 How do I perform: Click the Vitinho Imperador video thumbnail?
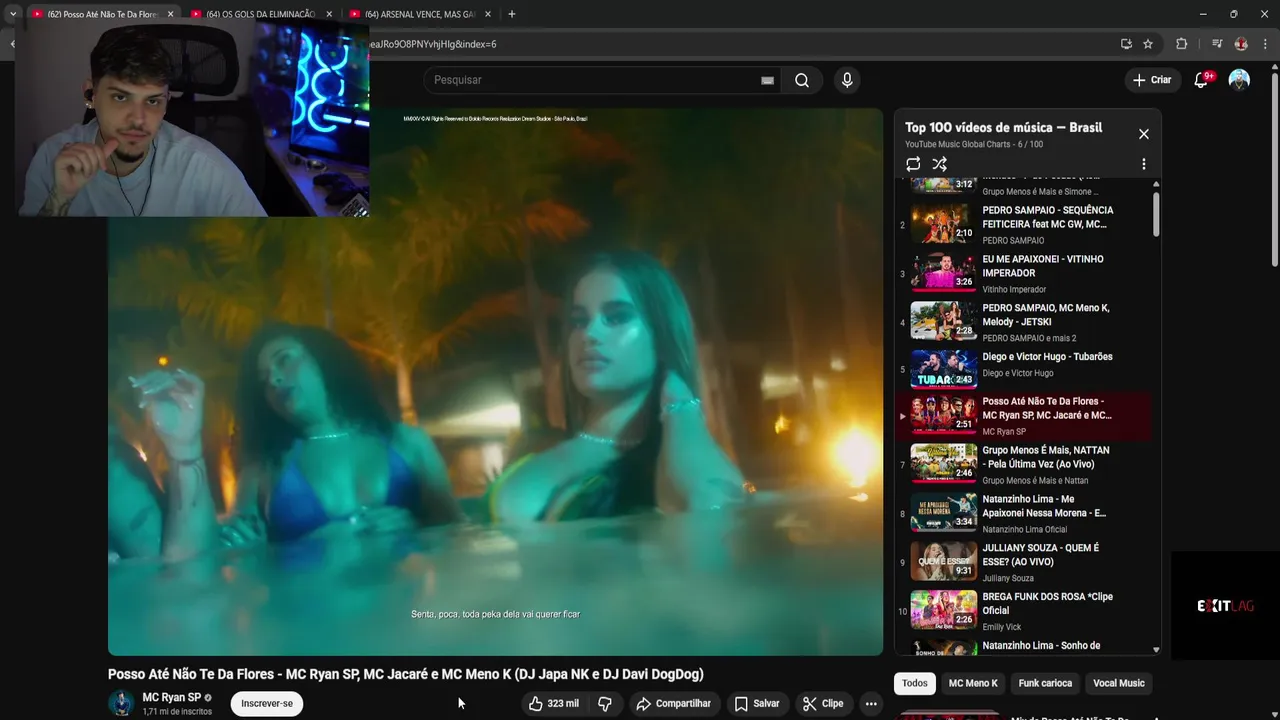pyautogui.click(x=943, y=272)
